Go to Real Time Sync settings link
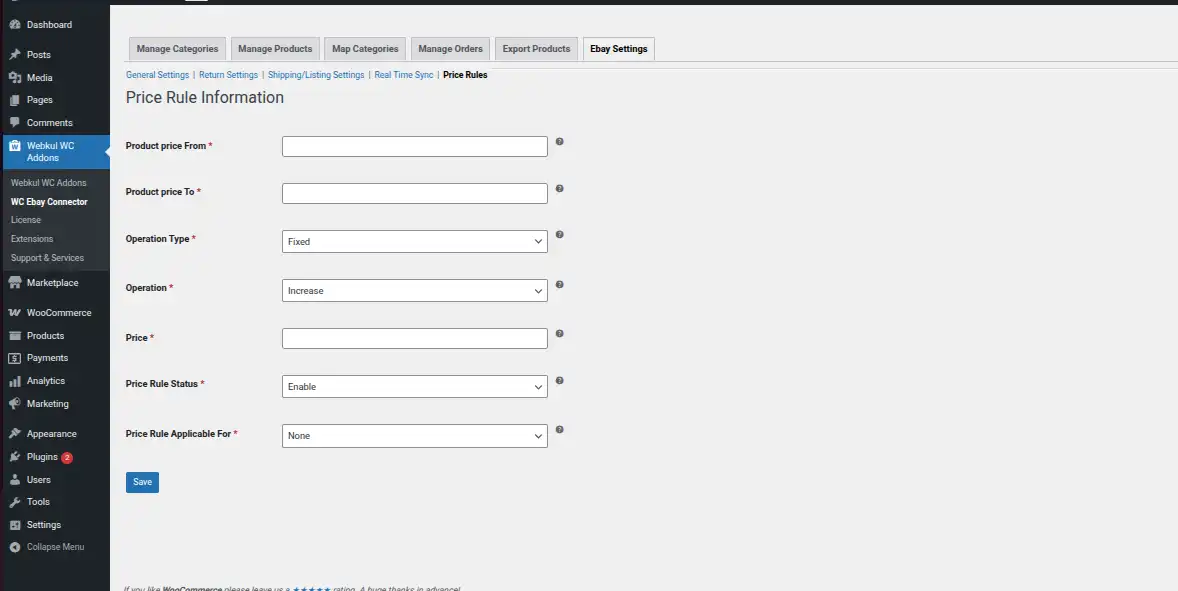This screenshot has width=1178, height=591. (x=404, y=75)
